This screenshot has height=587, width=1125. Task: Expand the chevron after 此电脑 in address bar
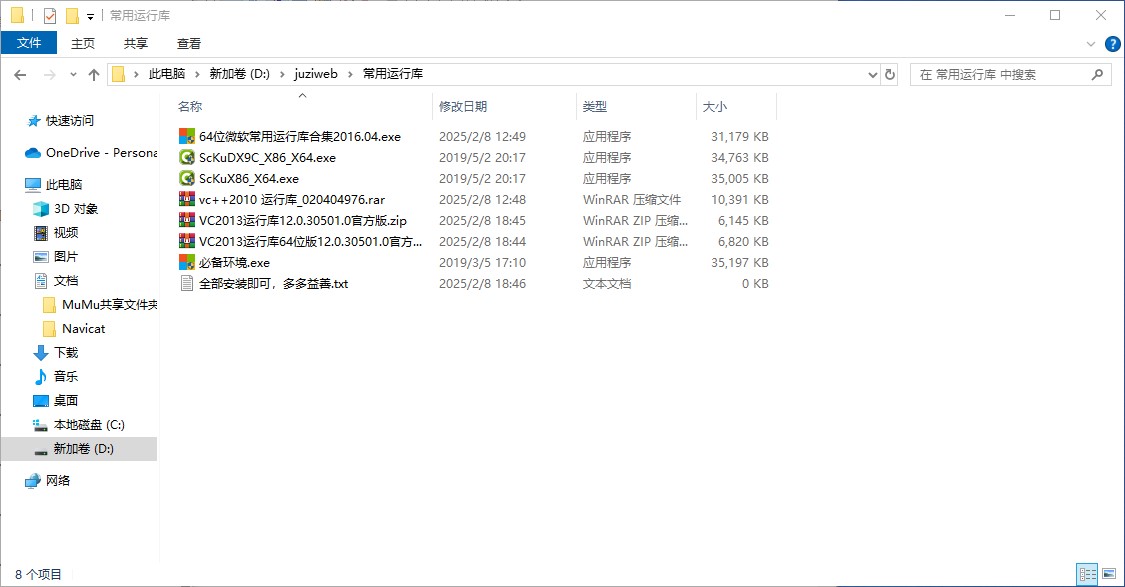[196, 74]
